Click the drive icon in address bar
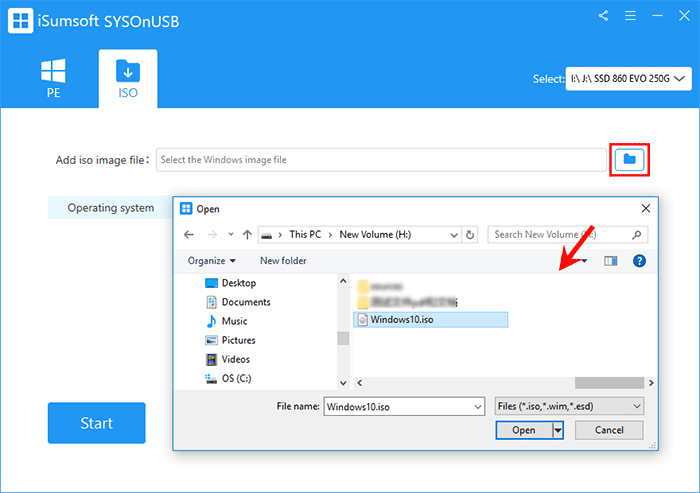The width and height of the screenshot is (700, 493). [267, 235]
